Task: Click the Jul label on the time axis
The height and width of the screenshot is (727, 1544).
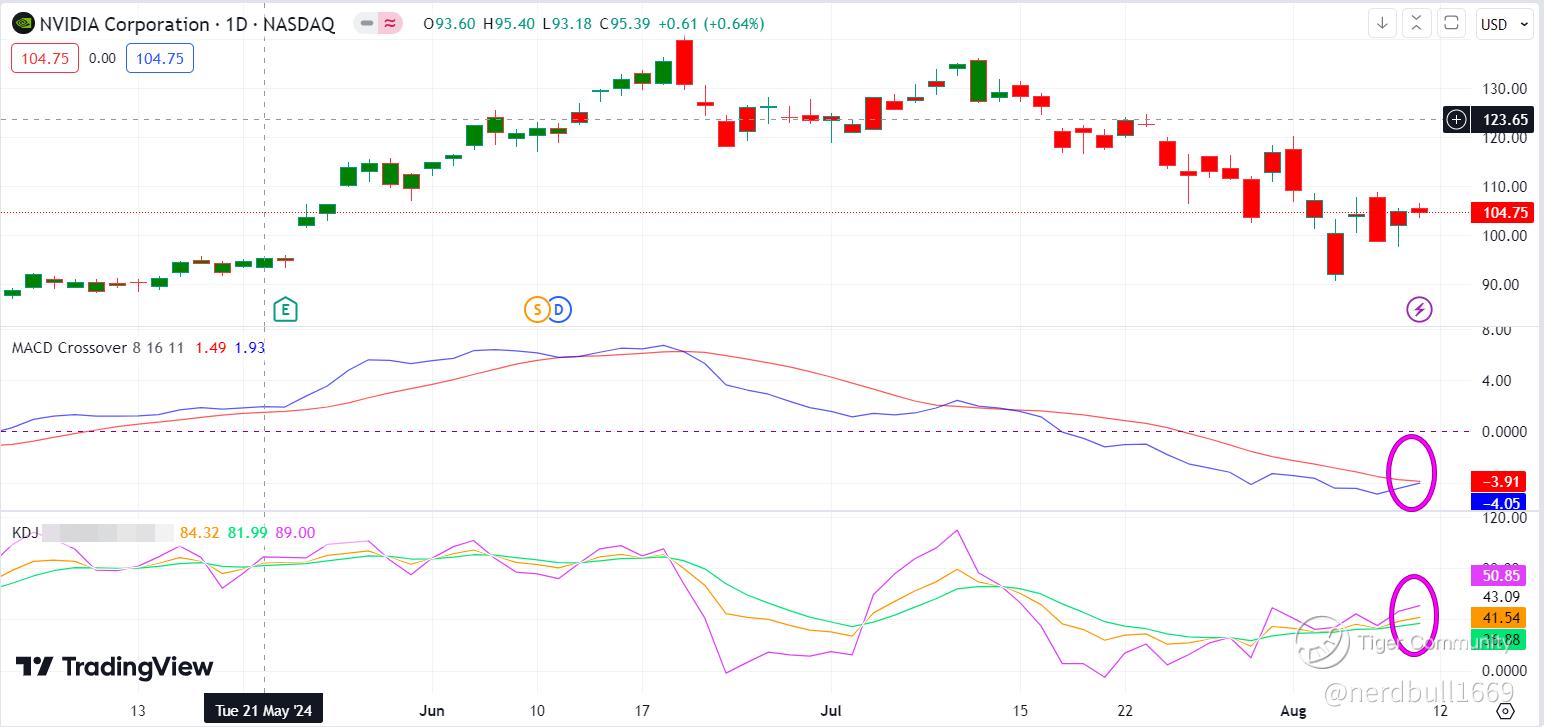Action: 831,711
